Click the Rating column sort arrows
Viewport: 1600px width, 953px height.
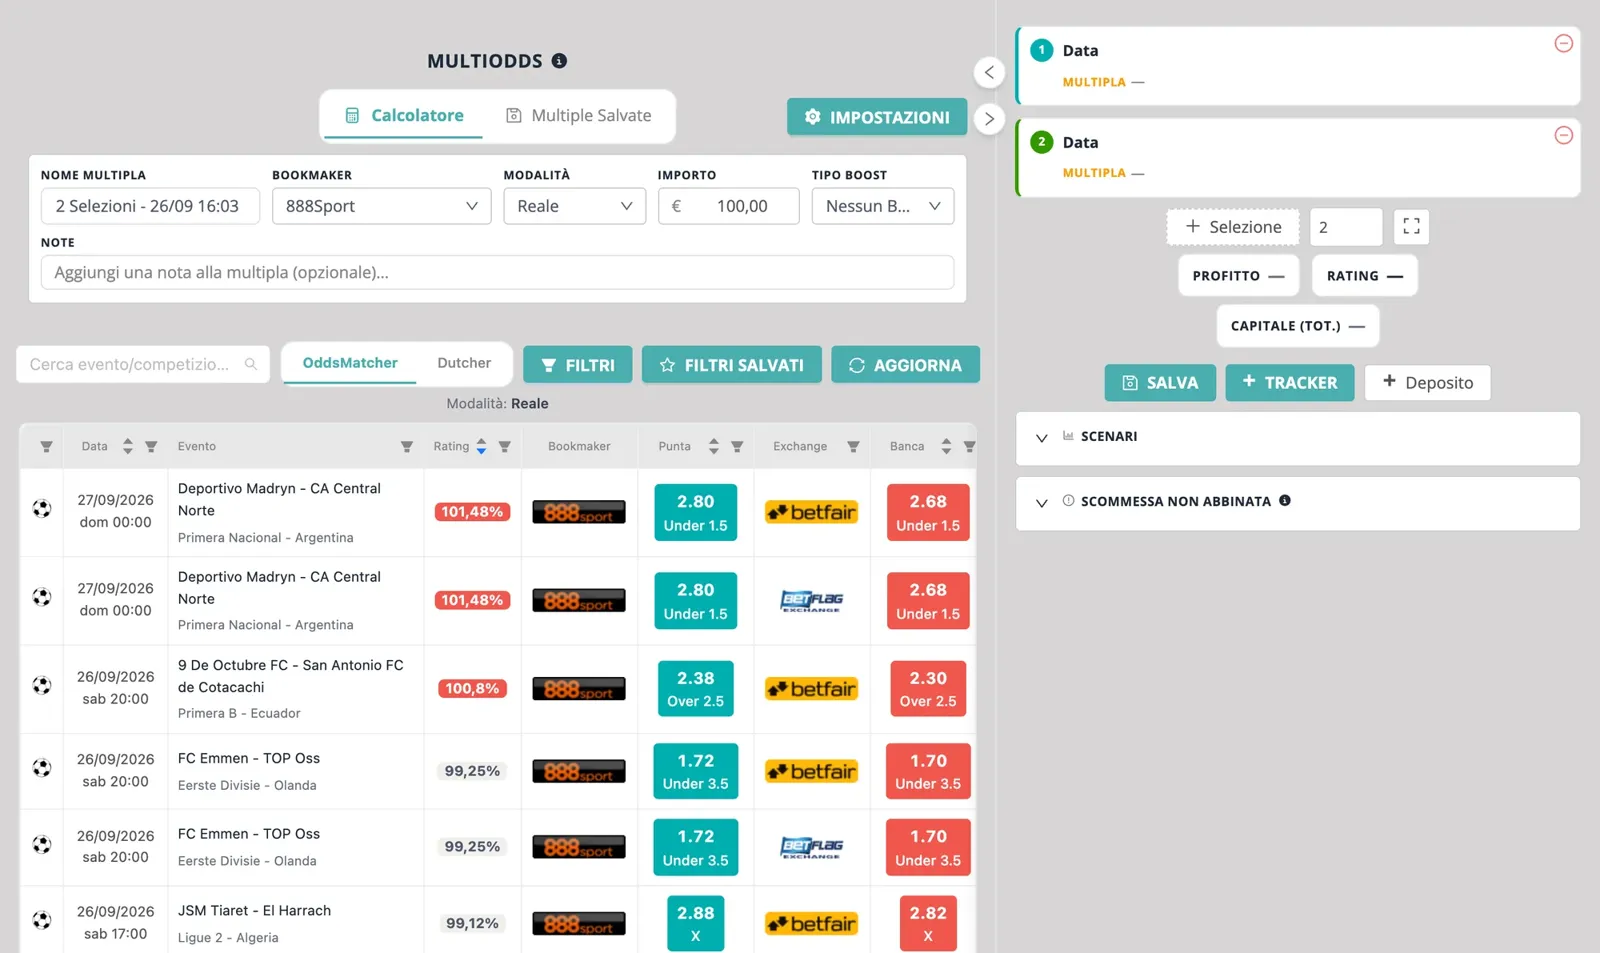point(481,446)
